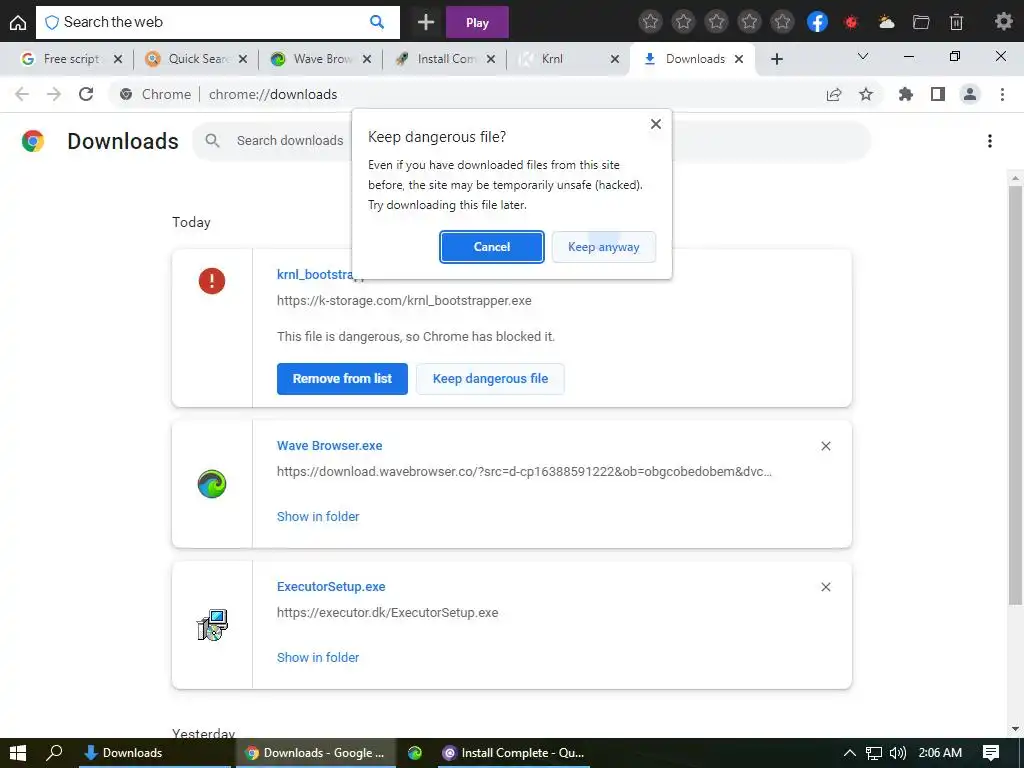The height and width of the screenshot is (768, 1024).
Task: Switch to the Install Complete tab
Action: [447, 59]
